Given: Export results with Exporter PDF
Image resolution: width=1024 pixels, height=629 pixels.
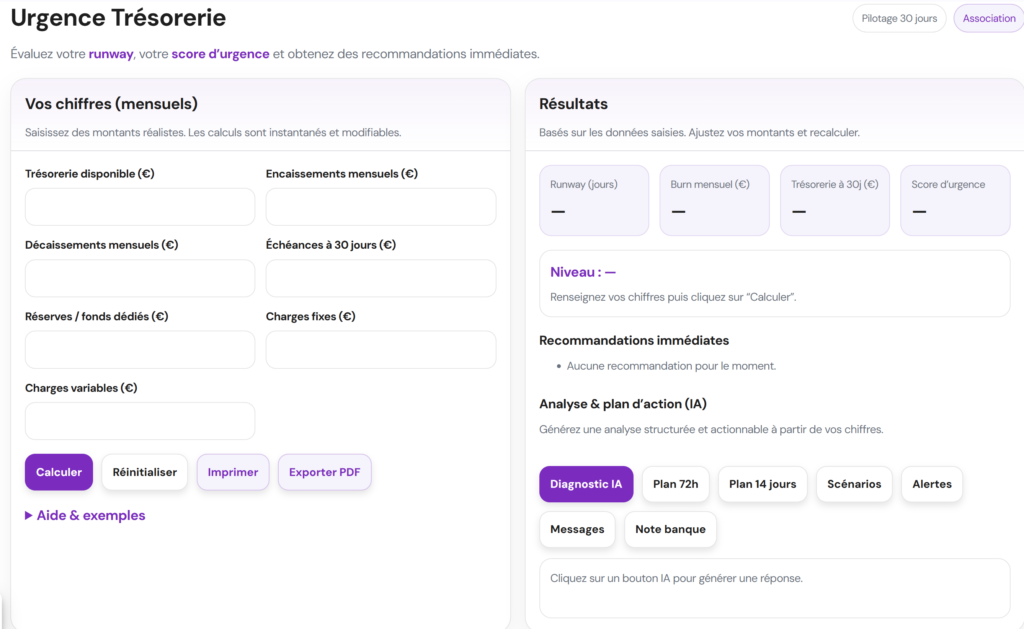Looking at the screenshot, I should coord(324,472).
